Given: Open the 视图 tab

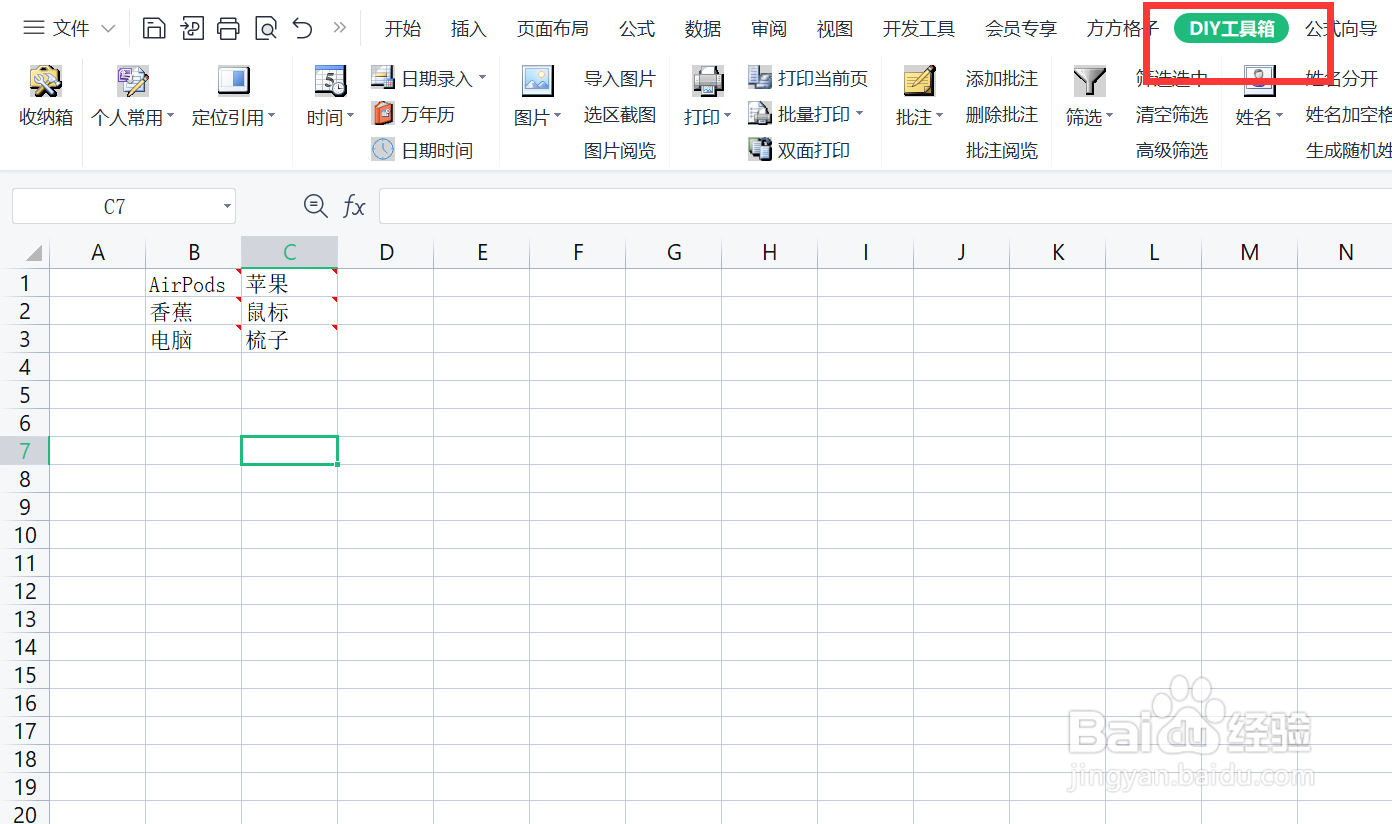Looking at the screenshot, I should pyautogui.click(x=835, y=29).
